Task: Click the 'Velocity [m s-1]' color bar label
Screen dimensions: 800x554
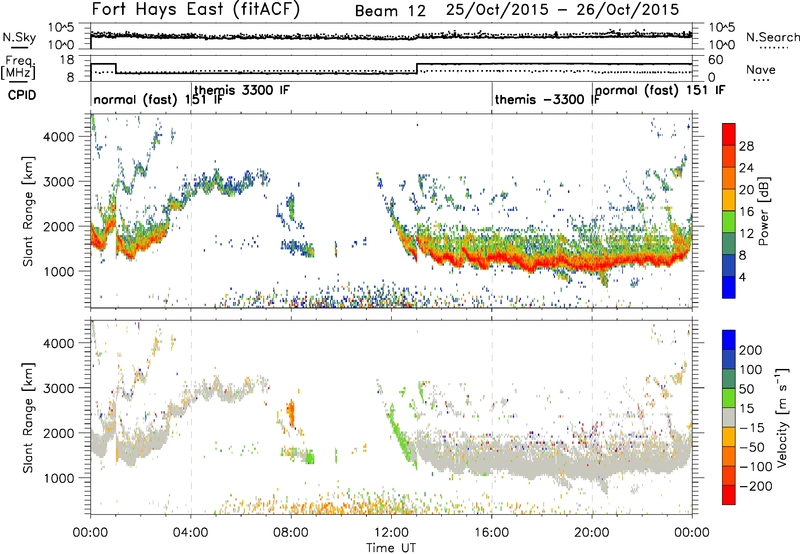Action: [x=781, y=417]
